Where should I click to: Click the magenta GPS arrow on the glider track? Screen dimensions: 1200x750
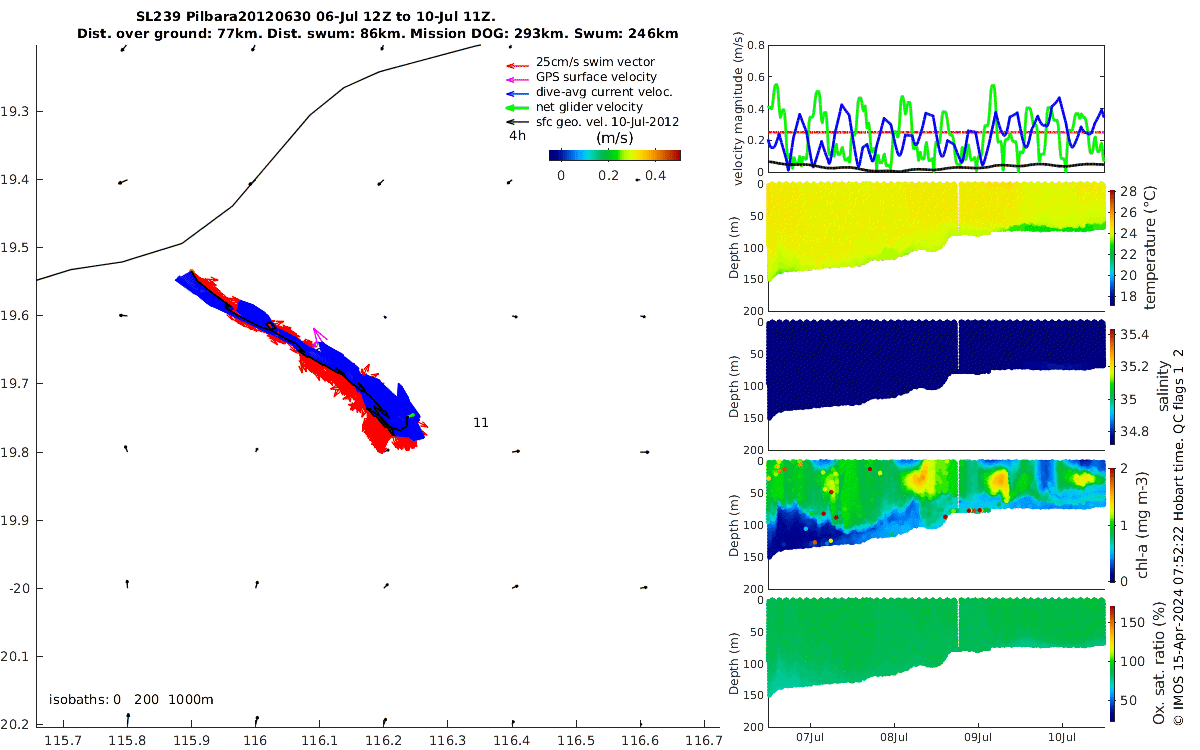click(x=319, y=337)
